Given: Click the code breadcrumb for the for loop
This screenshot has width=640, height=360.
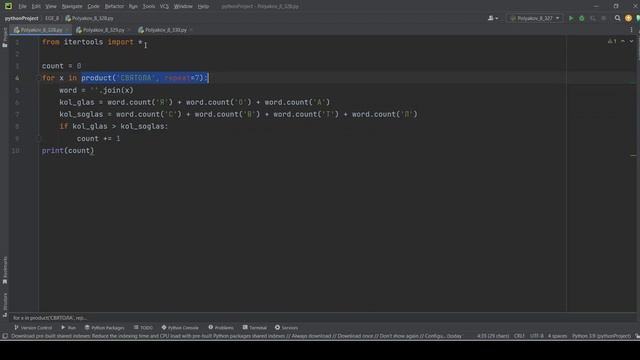Looking at the screenshot, I should coord(50,318).
